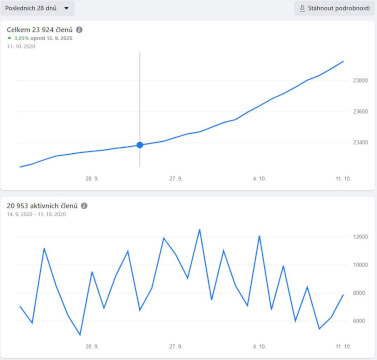
Task: Click the 4. 10. label on the active members chart
Action: coord(259,347)
